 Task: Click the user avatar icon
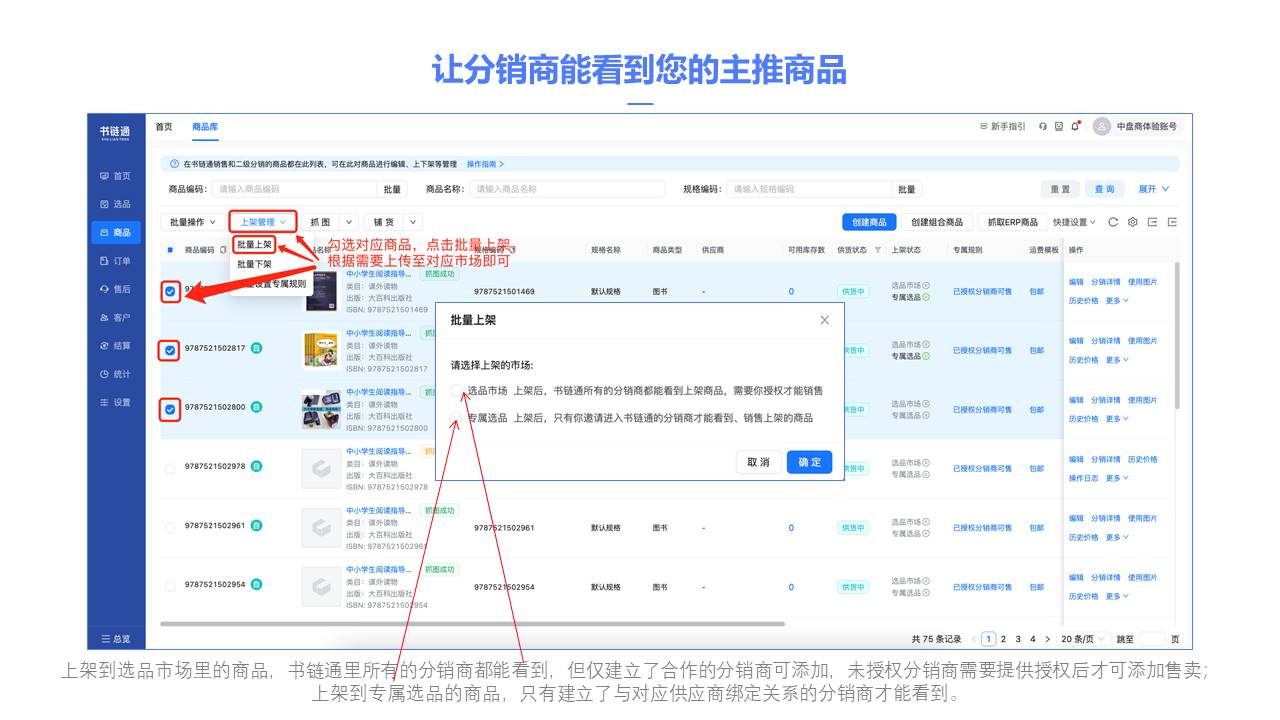pyautogui.click(x=1102, y=126)
